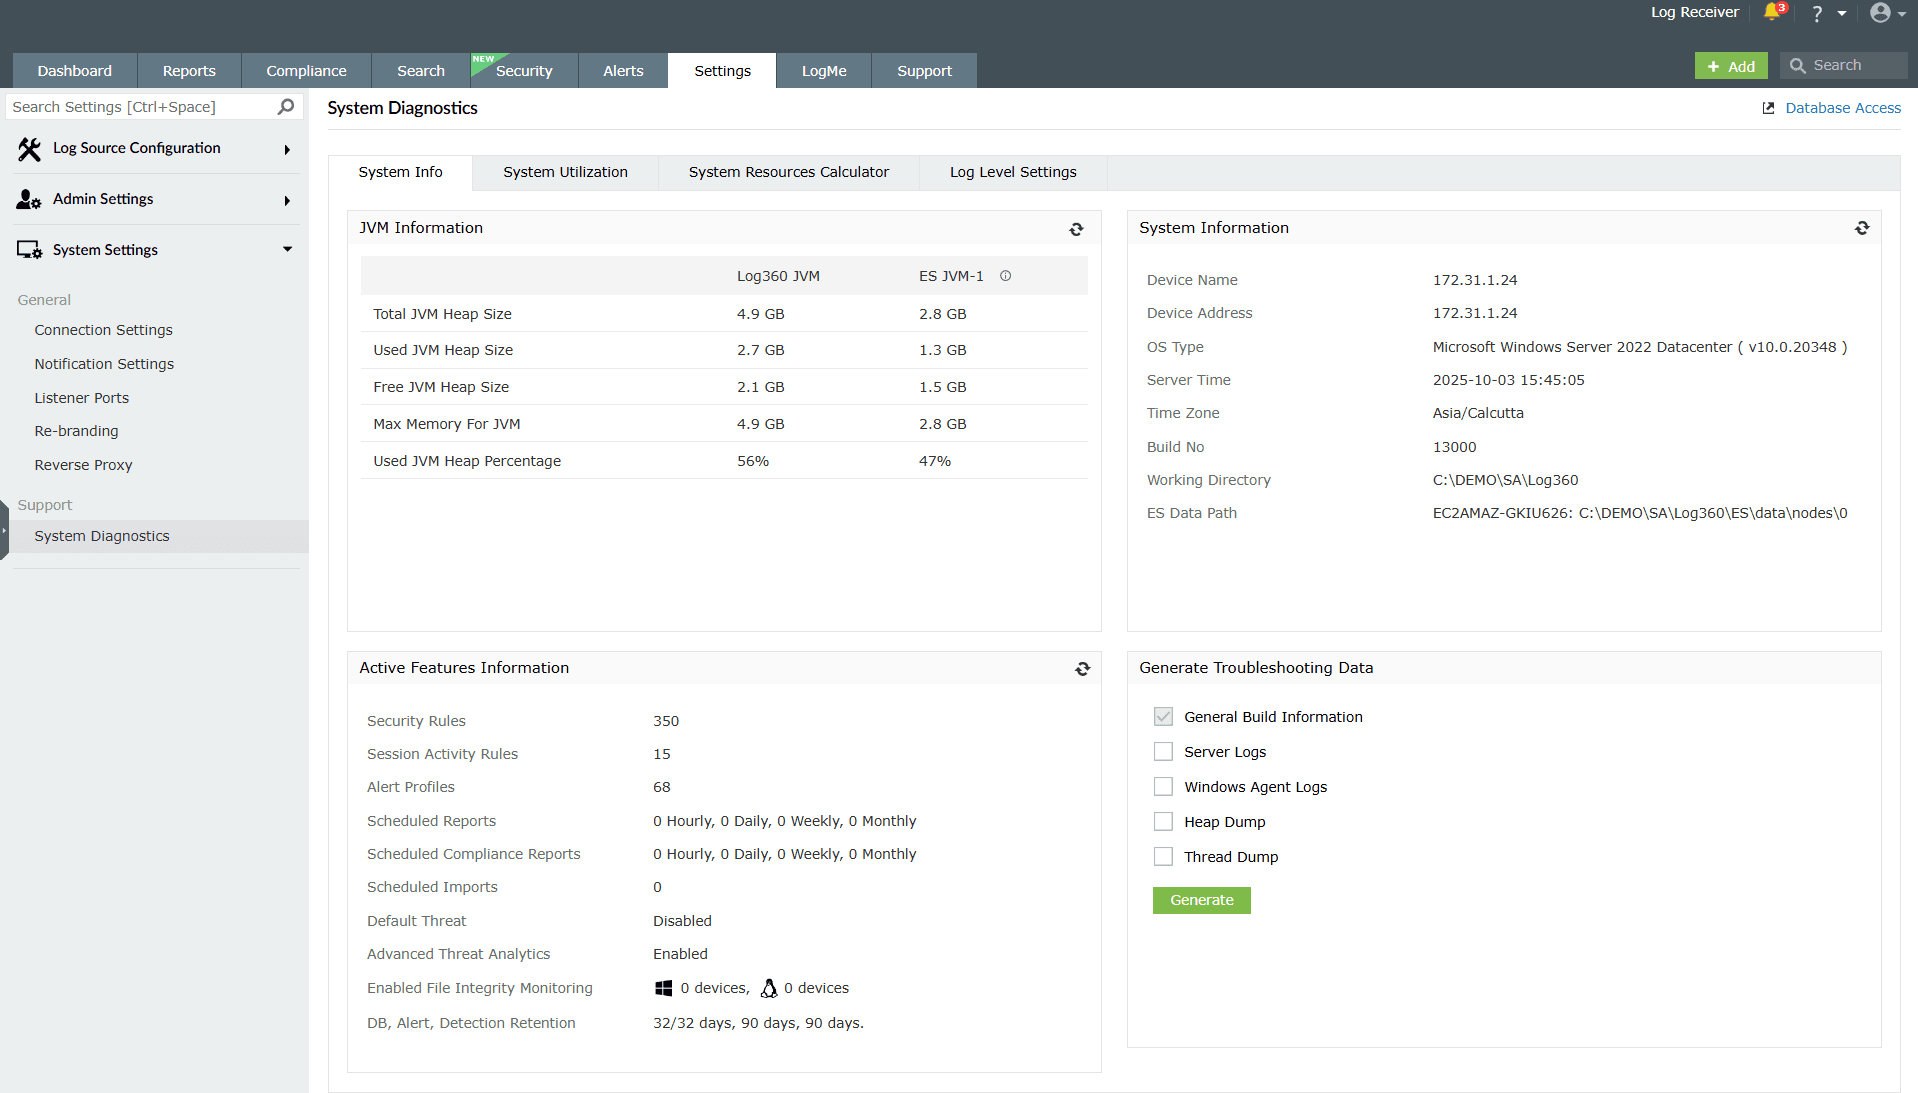The width and height of the screenshot is (1918, 1093).
Task: Click the ES JVM-1 info icon
Action: [1006, 276]
